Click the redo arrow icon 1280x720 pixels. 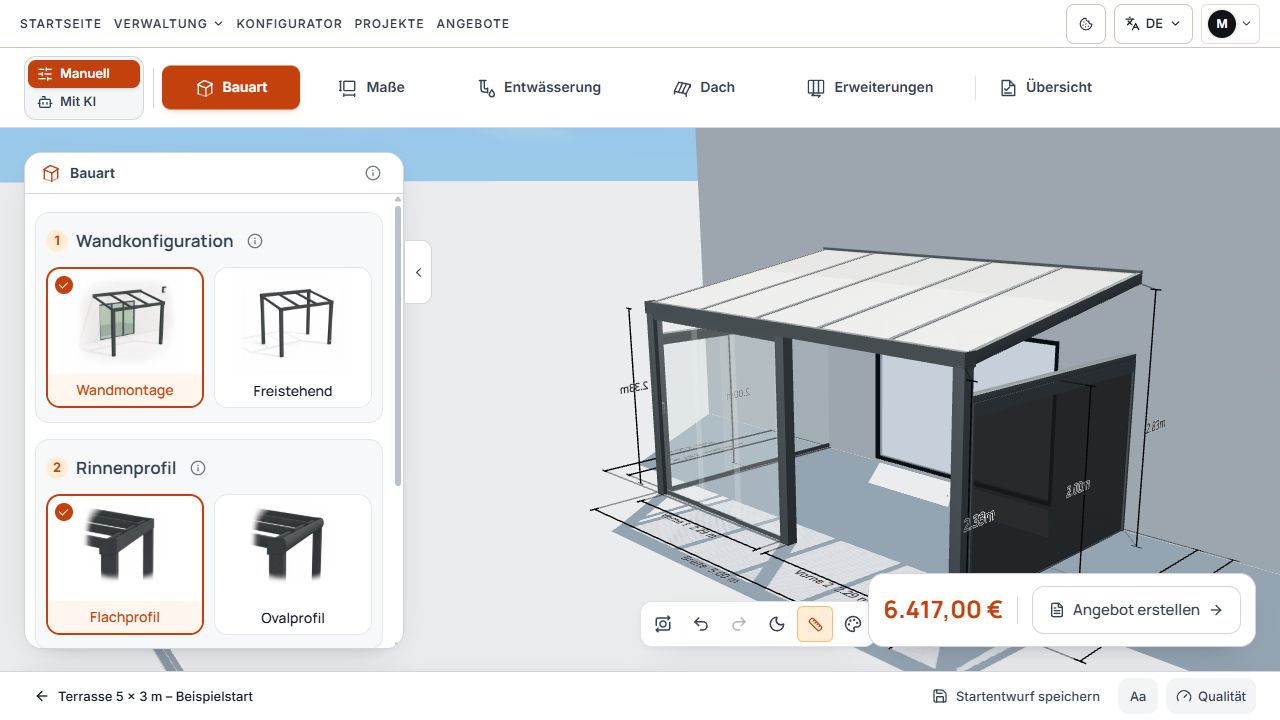739,625
